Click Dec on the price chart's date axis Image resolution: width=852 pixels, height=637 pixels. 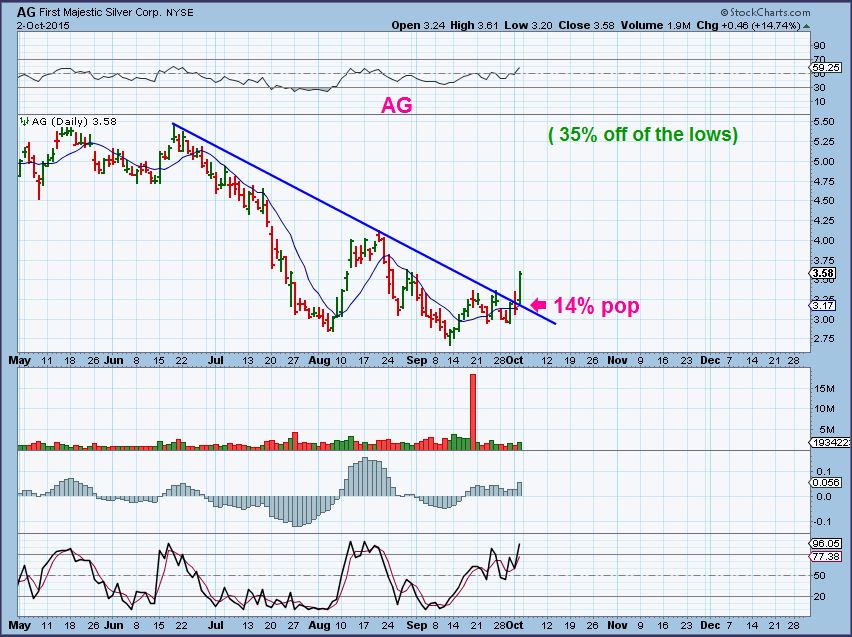(x=710, y=360)
